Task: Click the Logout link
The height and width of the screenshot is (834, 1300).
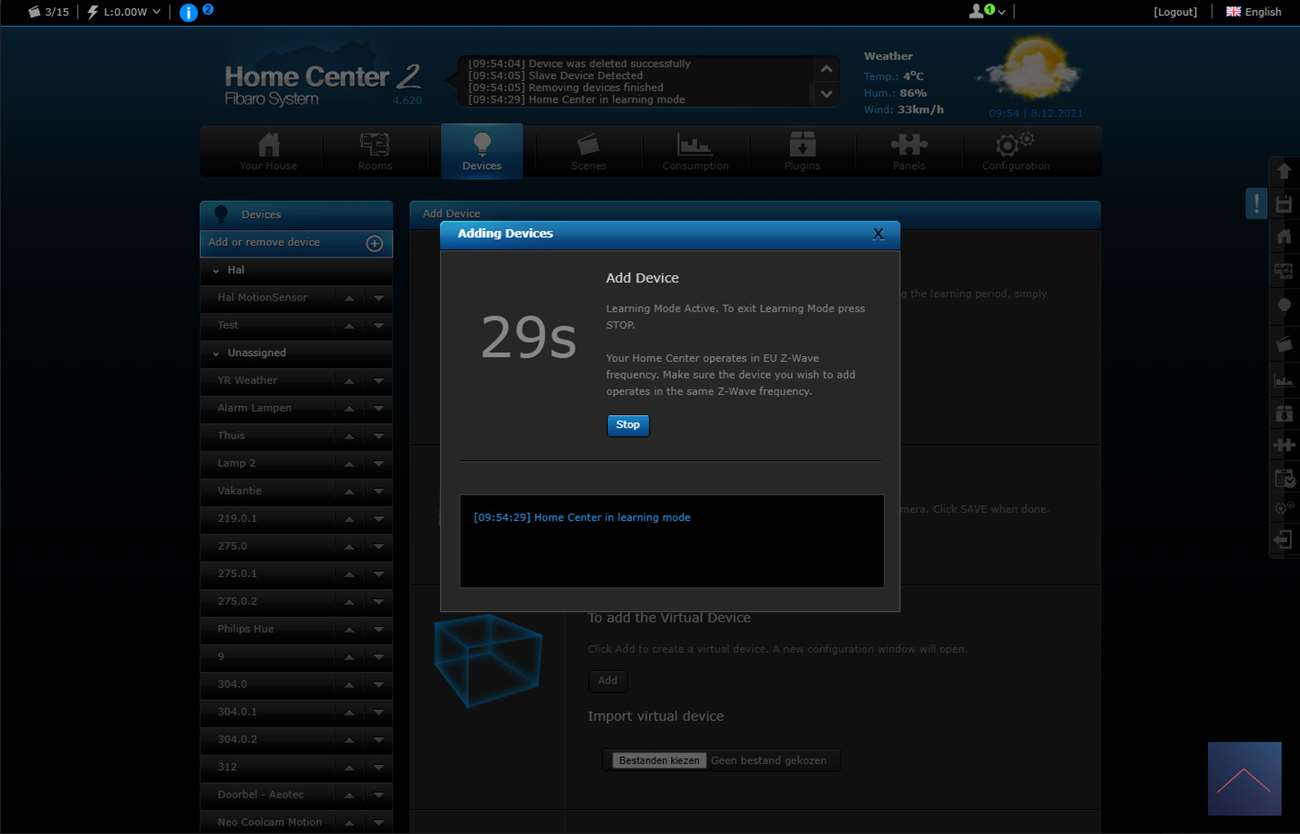Action: tap(1175, 12)
